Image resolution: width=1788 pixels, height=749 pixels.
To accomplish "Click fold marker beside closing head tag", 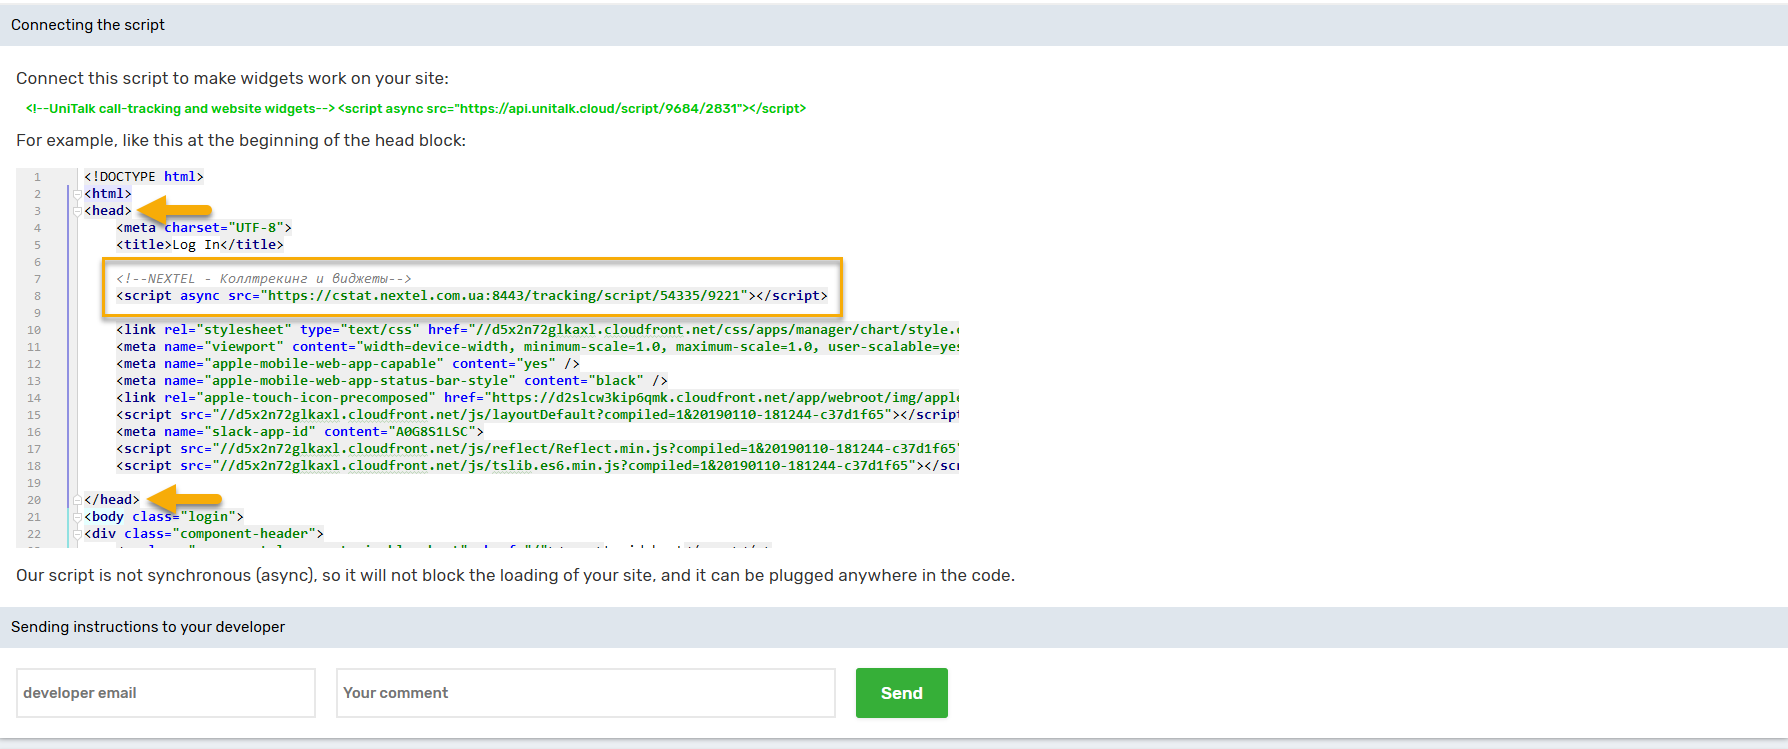I will click(x=77, y=500).
